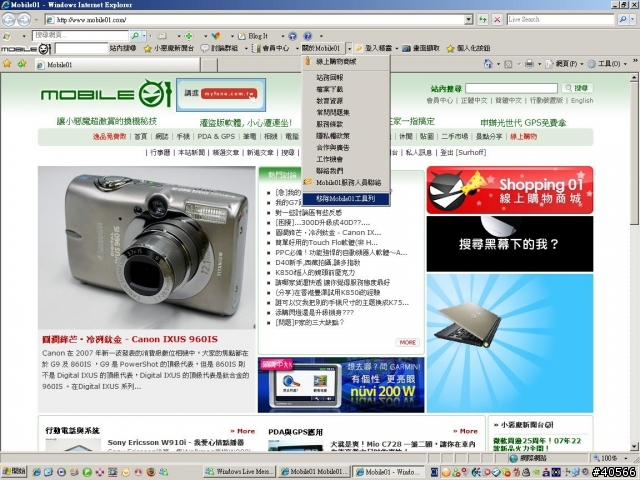Viewport: 640px width, 480px height.
Task: Click the RSS feeds icon
Action: pyautogui.click(x=508, y=64)
